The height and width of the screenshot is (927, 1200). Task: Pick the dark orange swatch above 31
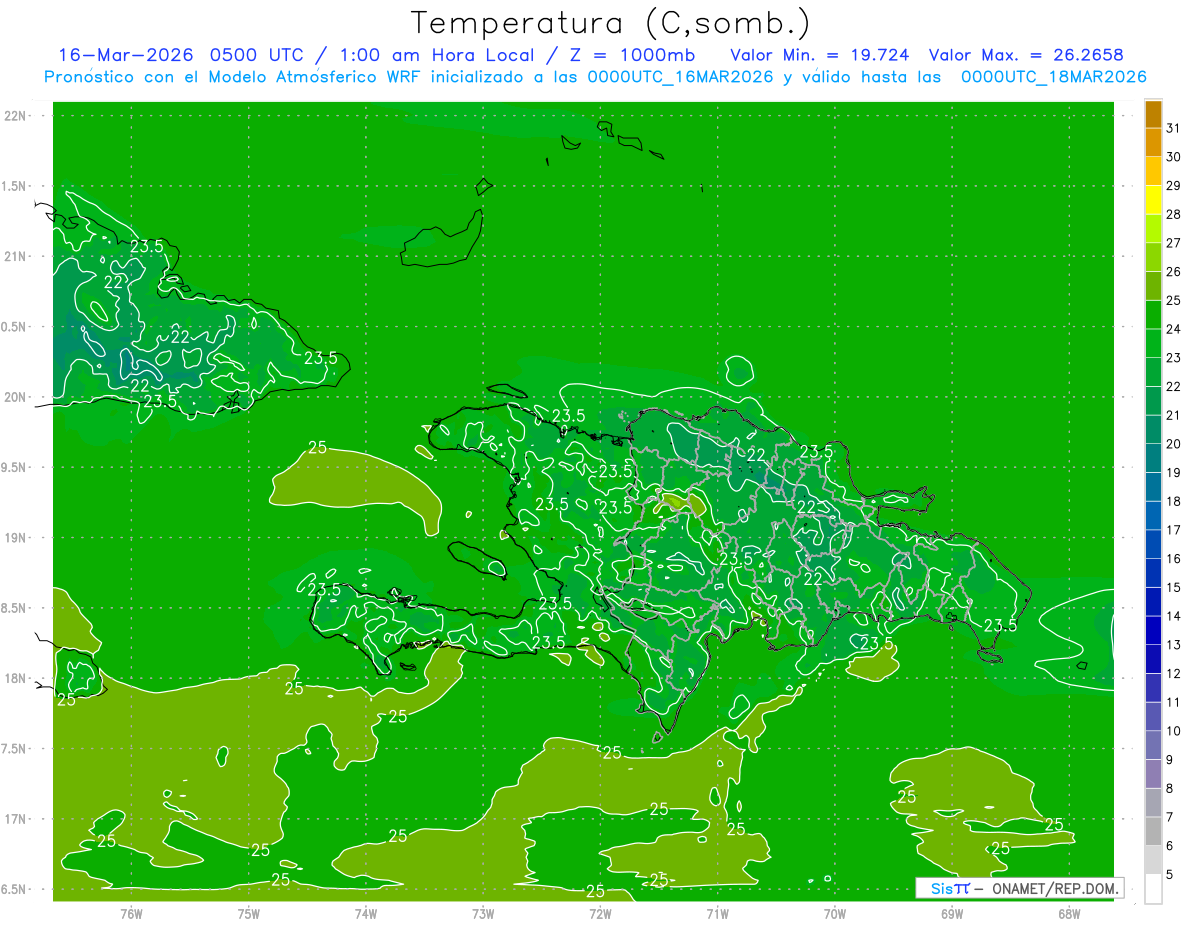click(x=1153, y=114)
